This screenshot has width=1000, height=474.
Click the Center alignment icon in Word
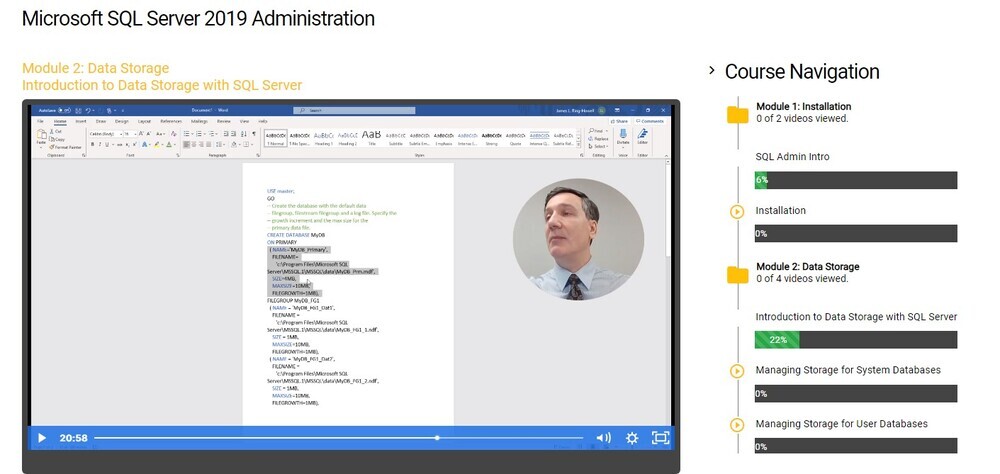(194, 144)
